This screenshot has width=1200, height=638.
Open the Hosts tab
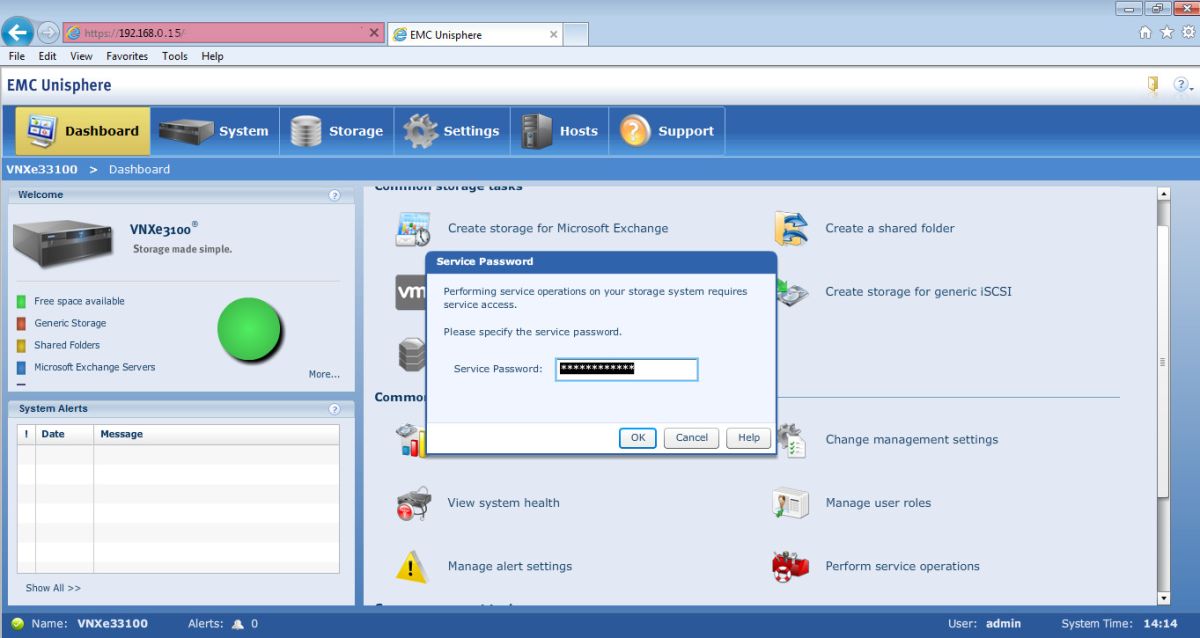click(560, 131)
